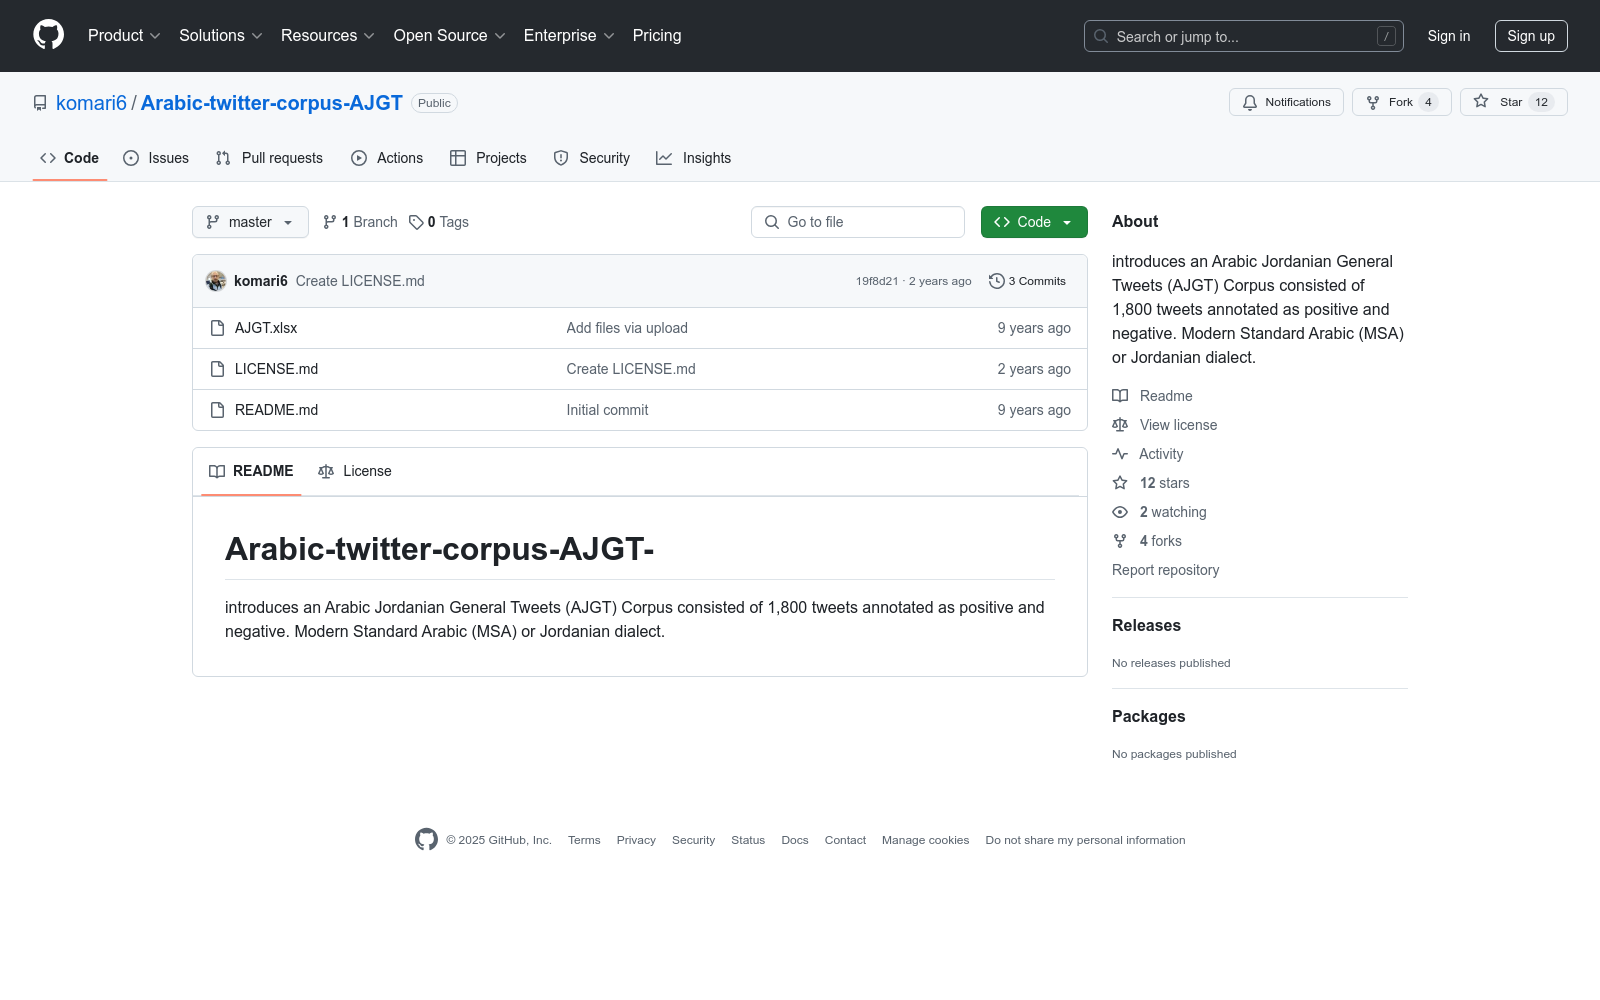Screen dimensions: 1600x1000
Task: Open commit hash 19f8d21
Action: click(x=877, y=281)
